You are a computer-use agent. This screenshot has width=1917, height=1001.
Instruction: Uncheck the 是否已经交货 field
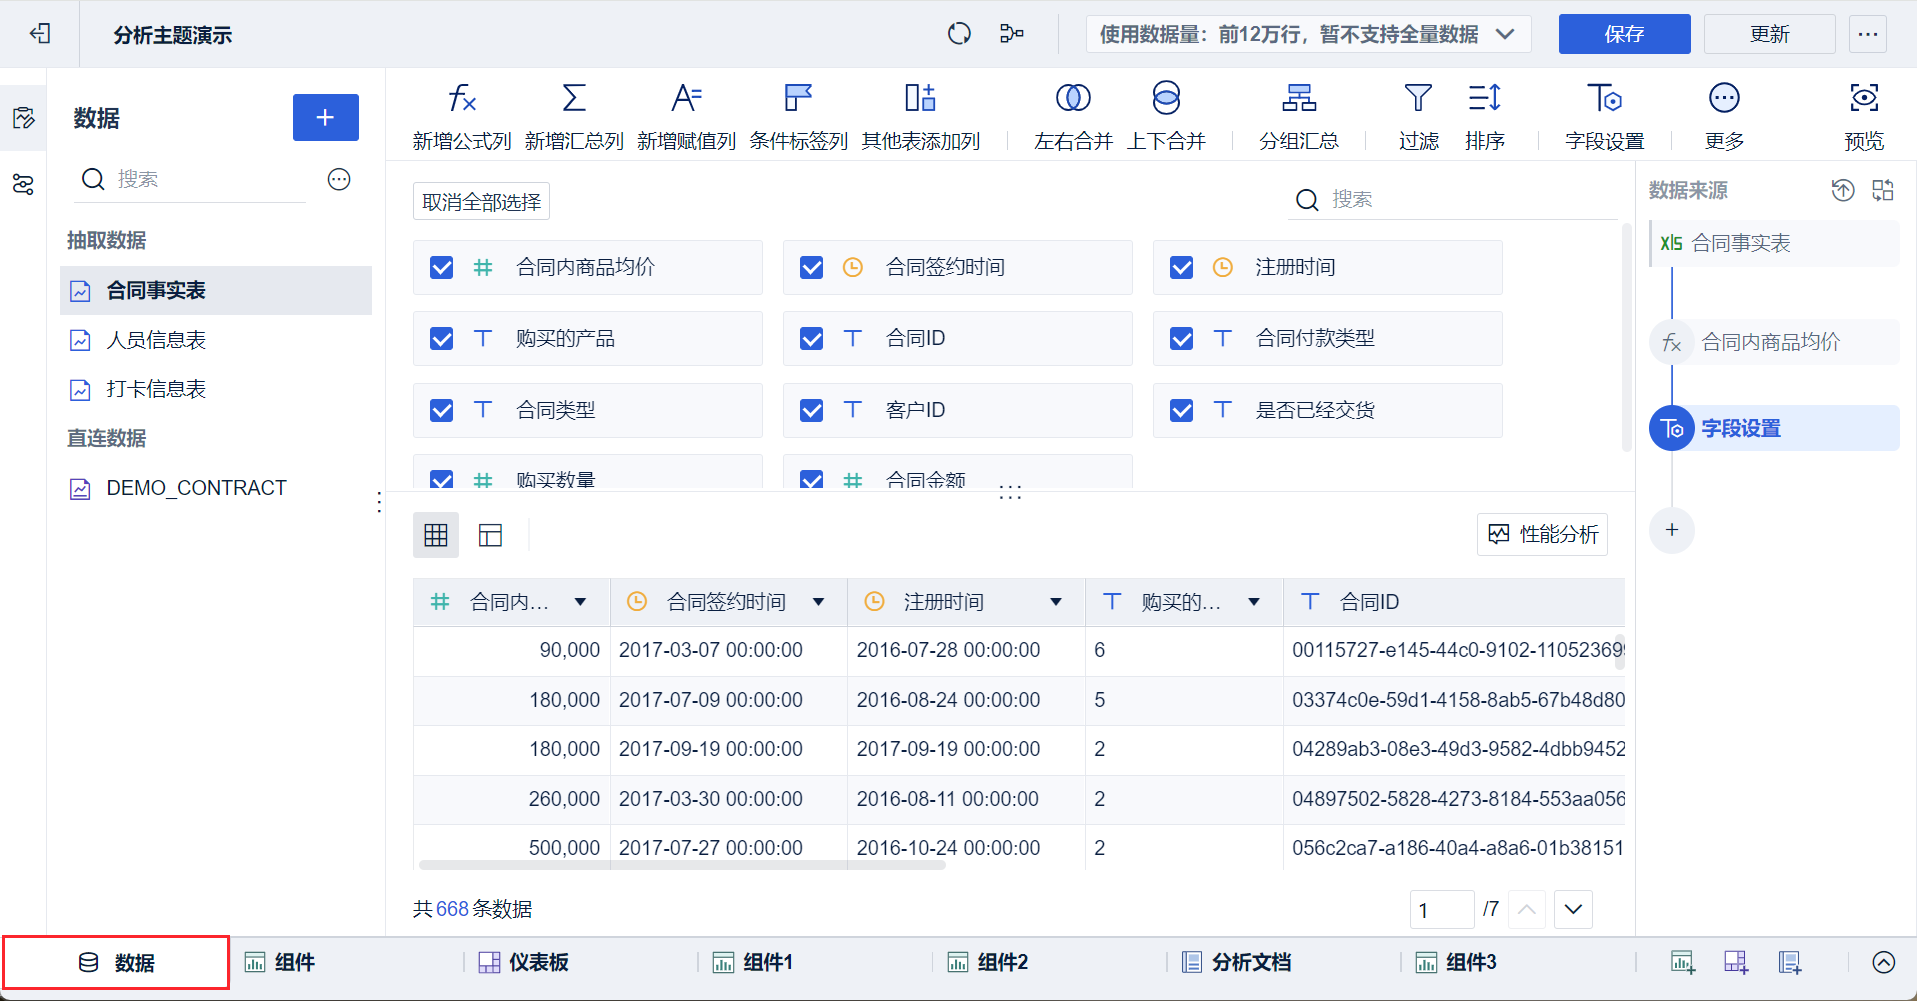tap(1182, 410)
